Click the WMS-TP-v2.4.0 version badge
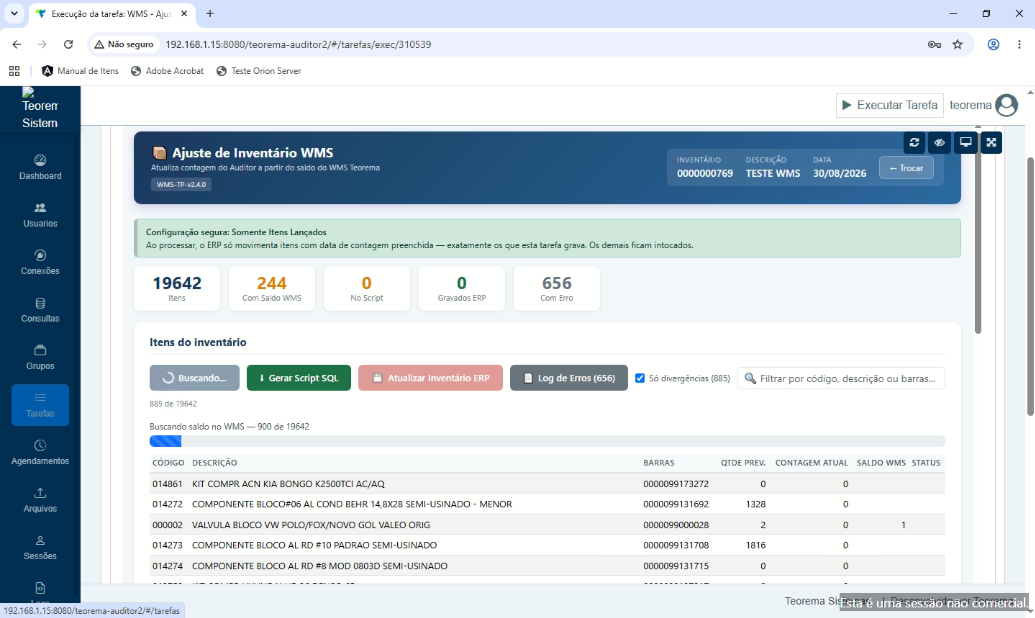1035x618 pixels. (181, 185)
